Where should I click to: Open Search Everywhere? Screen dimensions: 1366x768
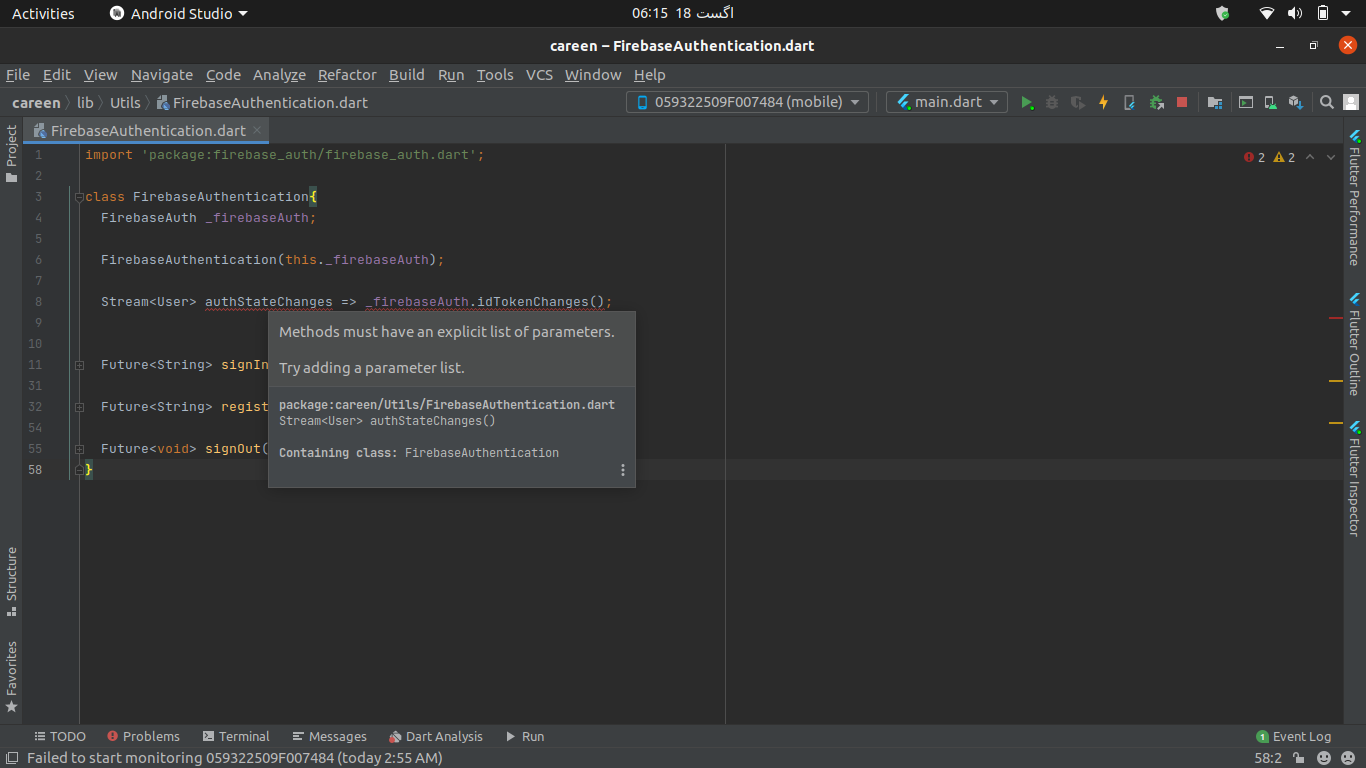(1326, 102)
